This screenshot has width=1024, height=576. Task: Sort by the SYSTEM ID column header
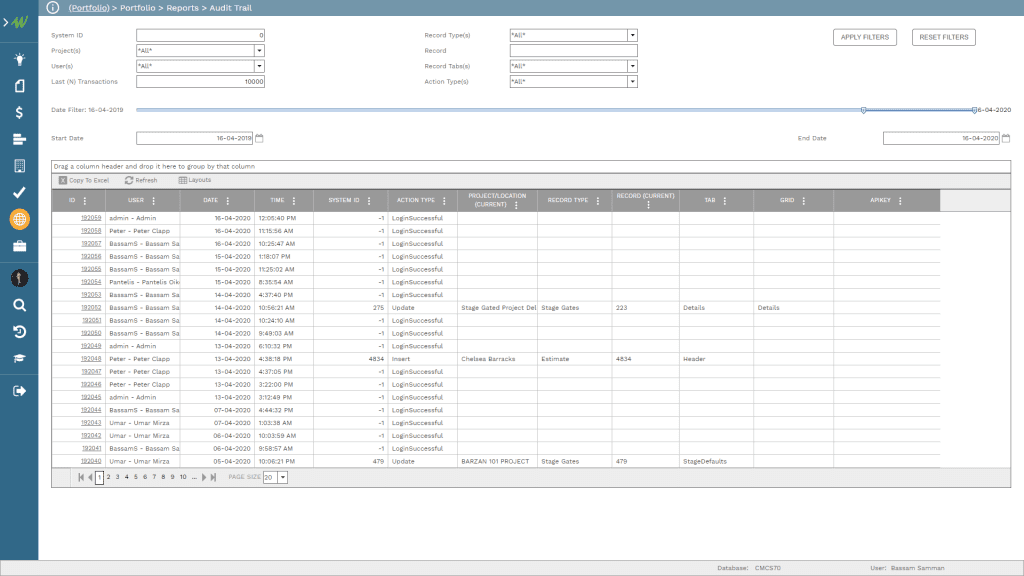tap(344, 200)
